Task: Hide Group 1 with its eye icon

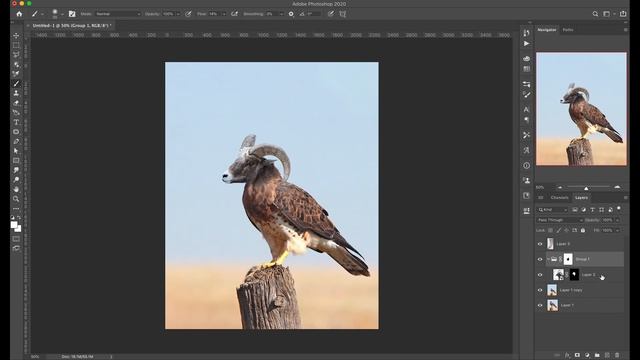Action: click(x=540, y=259)
